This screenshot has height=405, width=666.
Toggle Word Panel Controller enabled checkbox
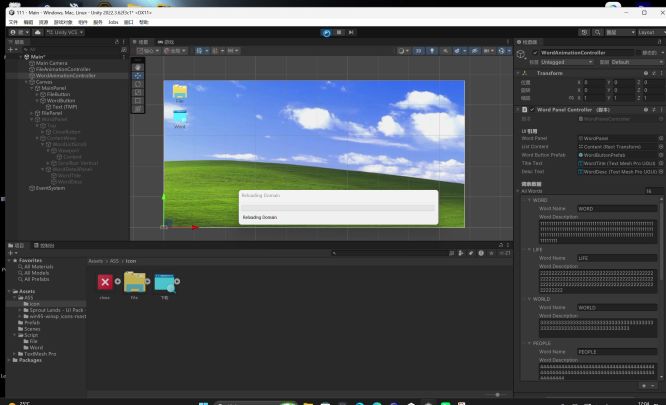click(x=532, y=110)
